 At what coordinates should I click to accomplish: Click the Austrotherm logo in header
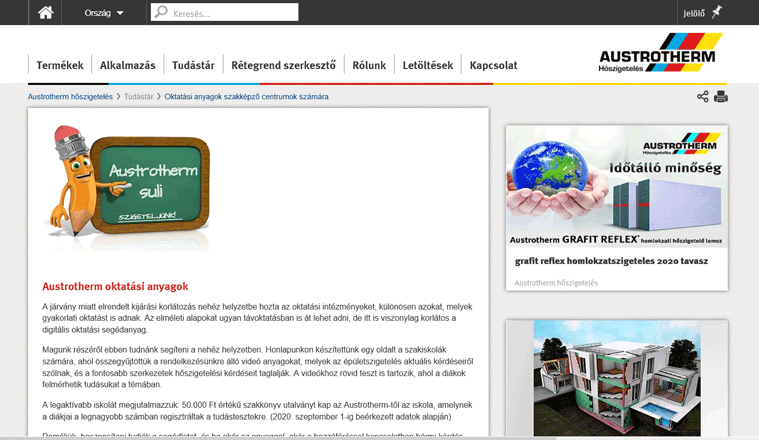[660, 53]
